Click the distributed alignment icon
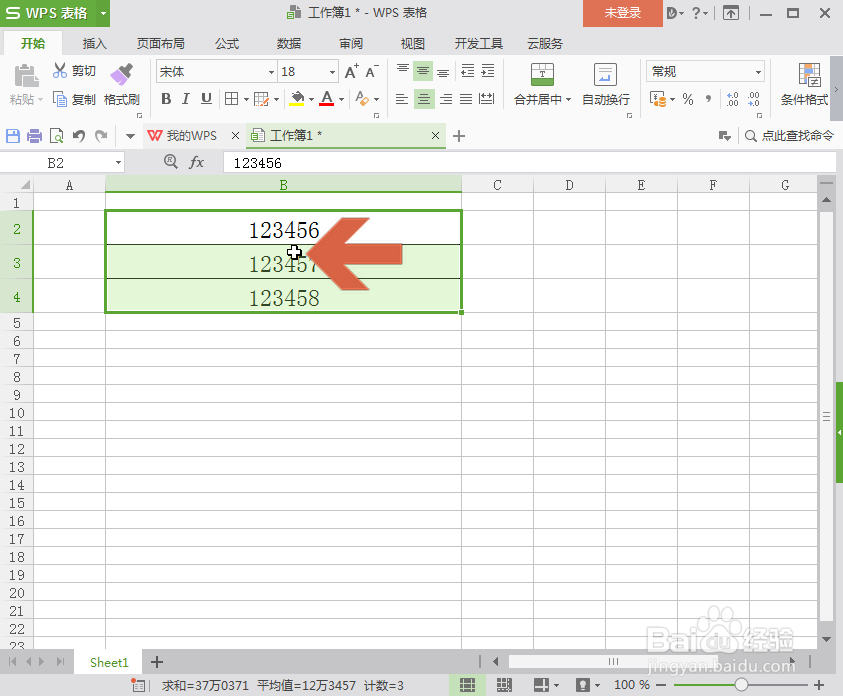The image size is (843, 696). [x=487, y=99]
